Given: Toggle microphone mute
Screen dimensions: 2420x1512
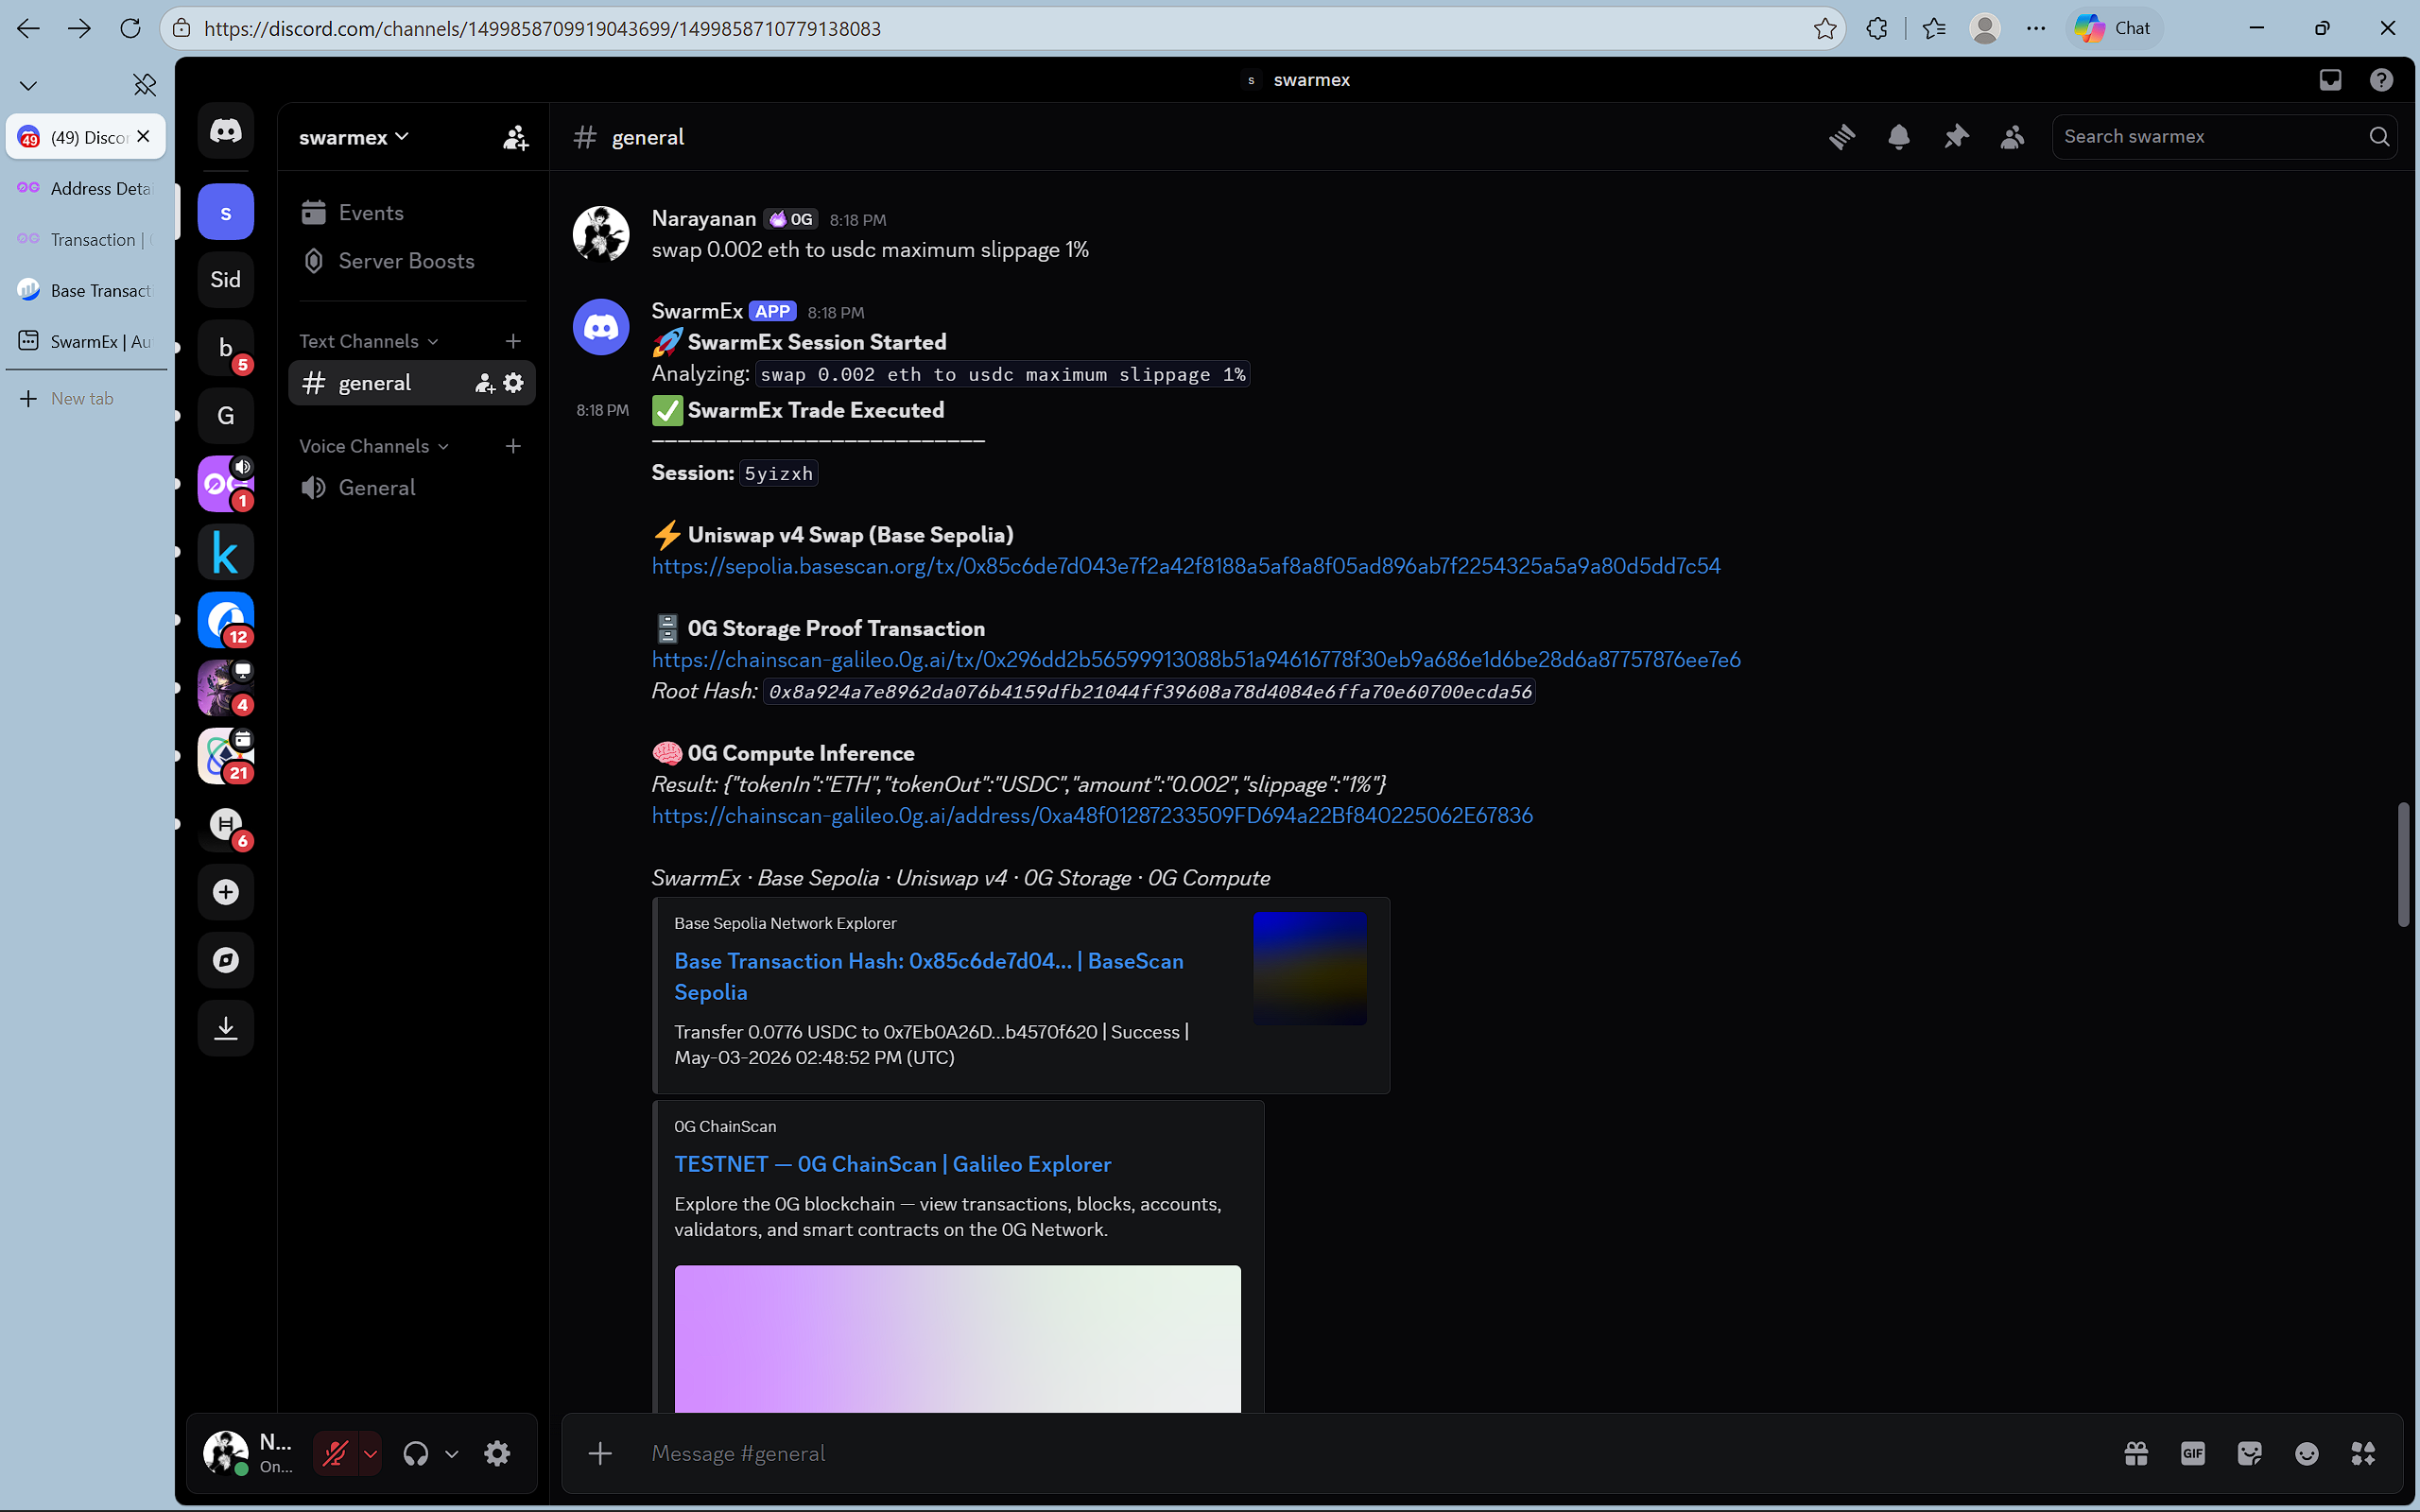Looking at the screenshot, I should point(336,1453).
